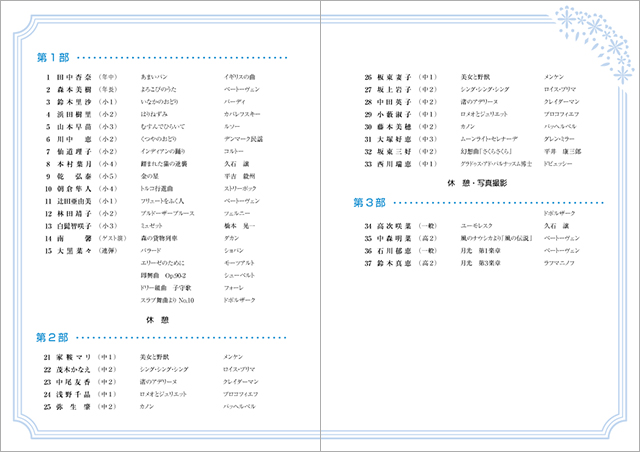Click the piece title '金の星'
The width and height of the screenshot is (640, 452).
click(x=149, y=176)
